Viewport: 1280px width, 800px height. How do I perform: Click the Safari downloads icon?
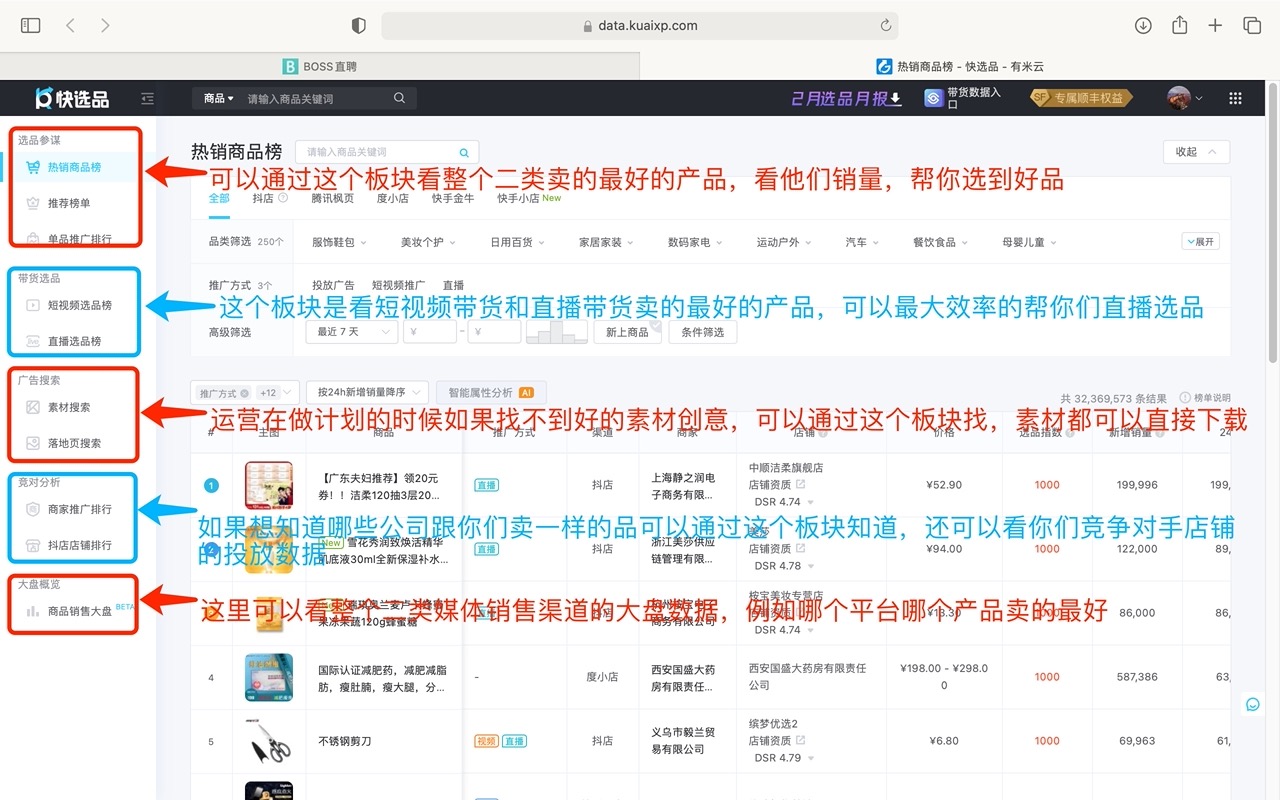(x=1143, y=26)
